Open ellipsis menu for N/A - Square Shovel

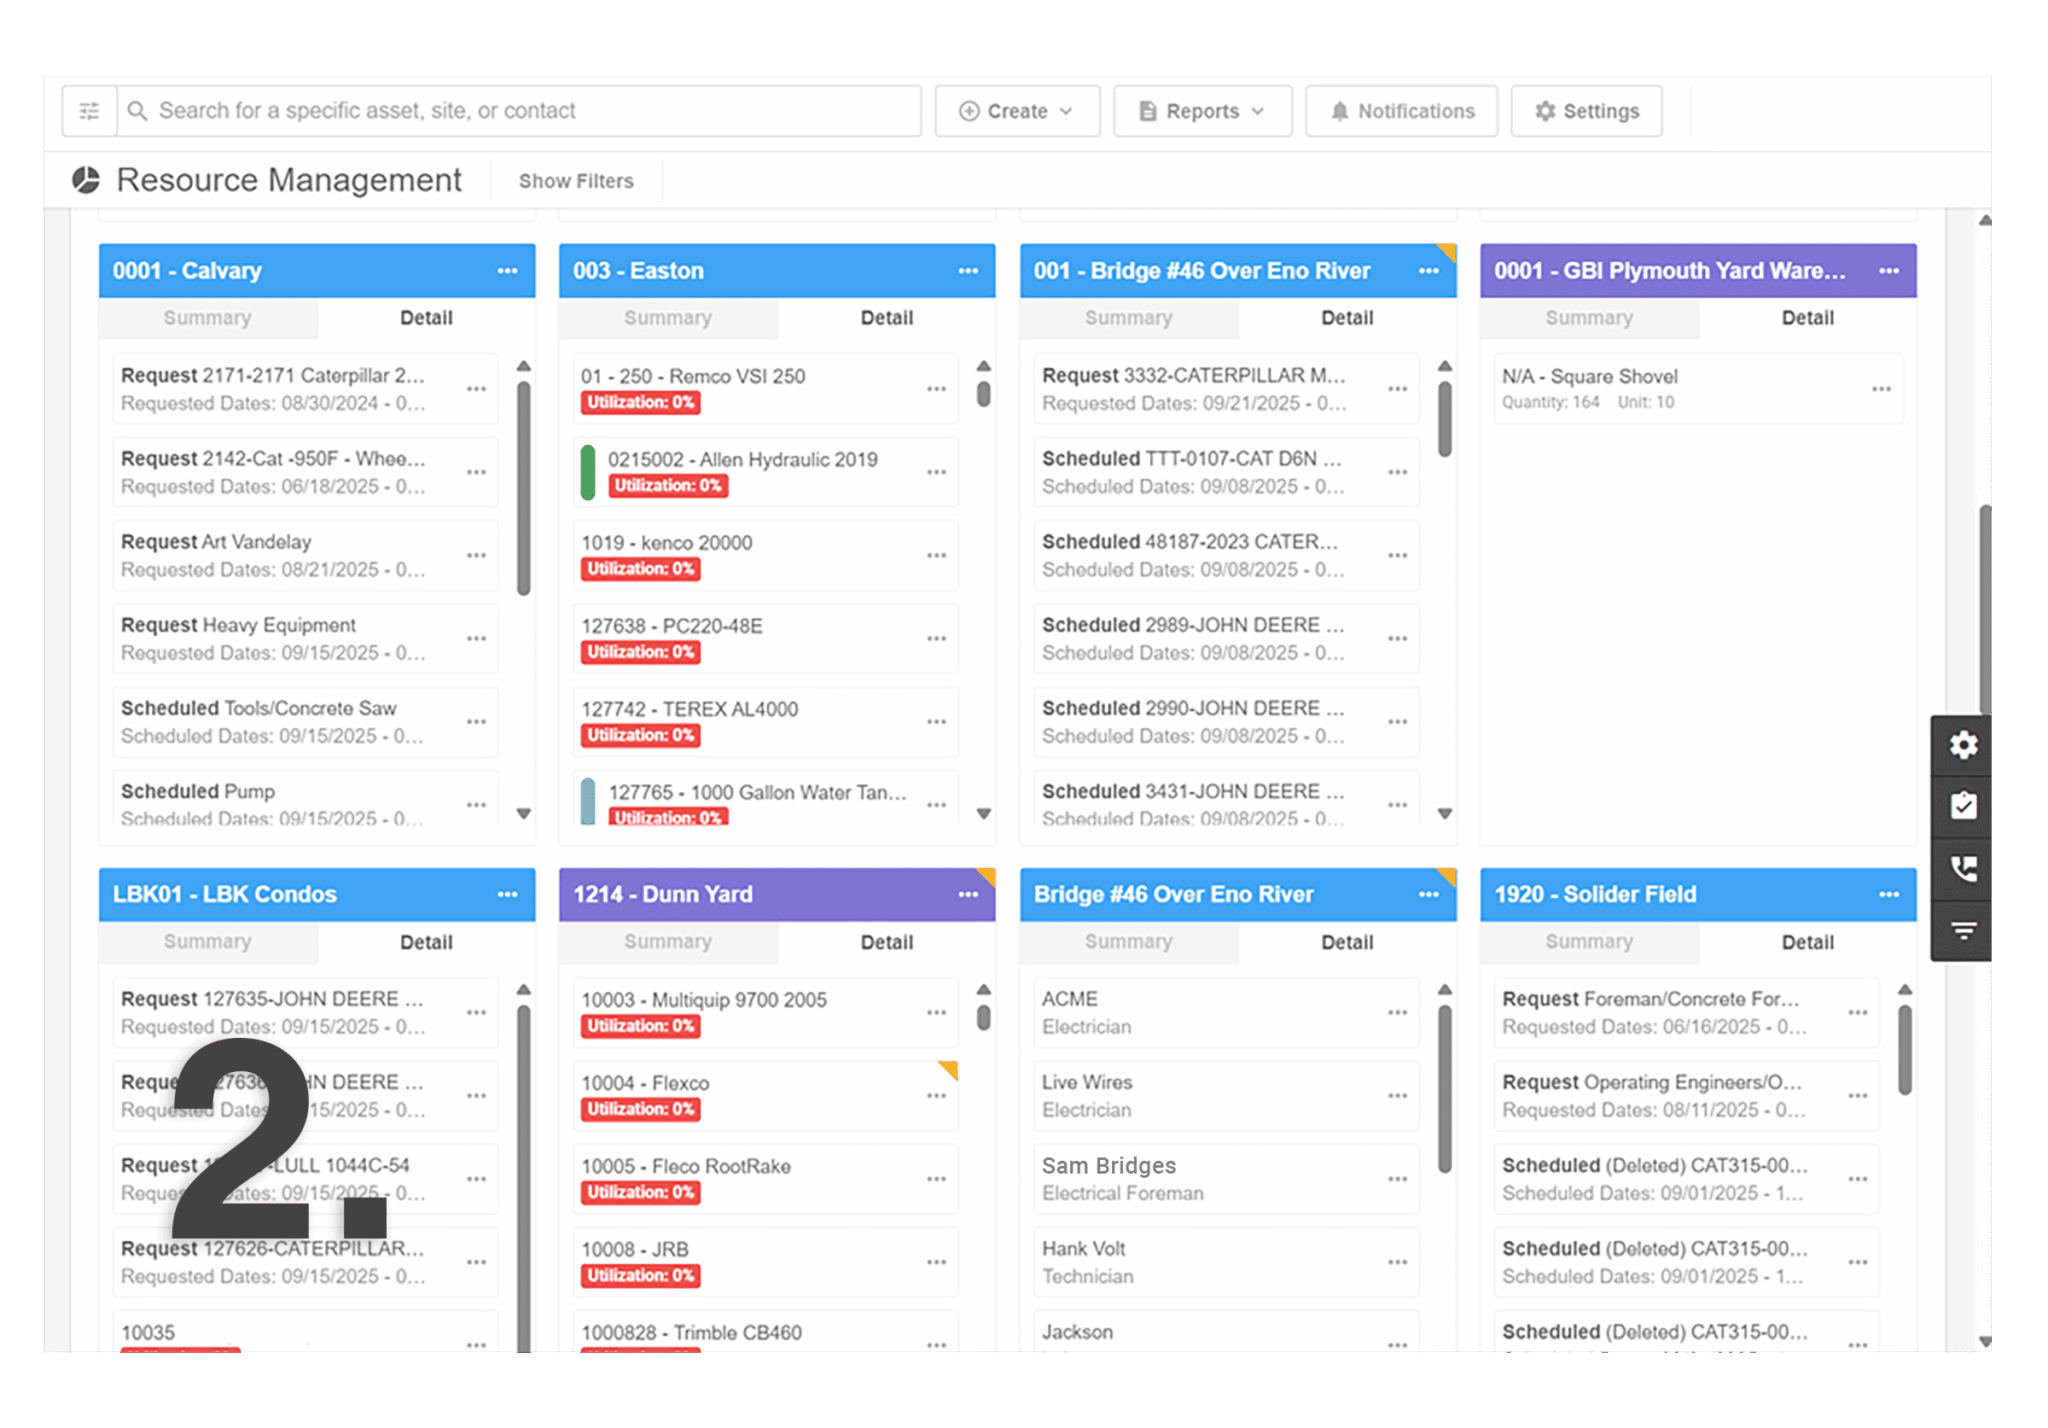pos(1881,389)
